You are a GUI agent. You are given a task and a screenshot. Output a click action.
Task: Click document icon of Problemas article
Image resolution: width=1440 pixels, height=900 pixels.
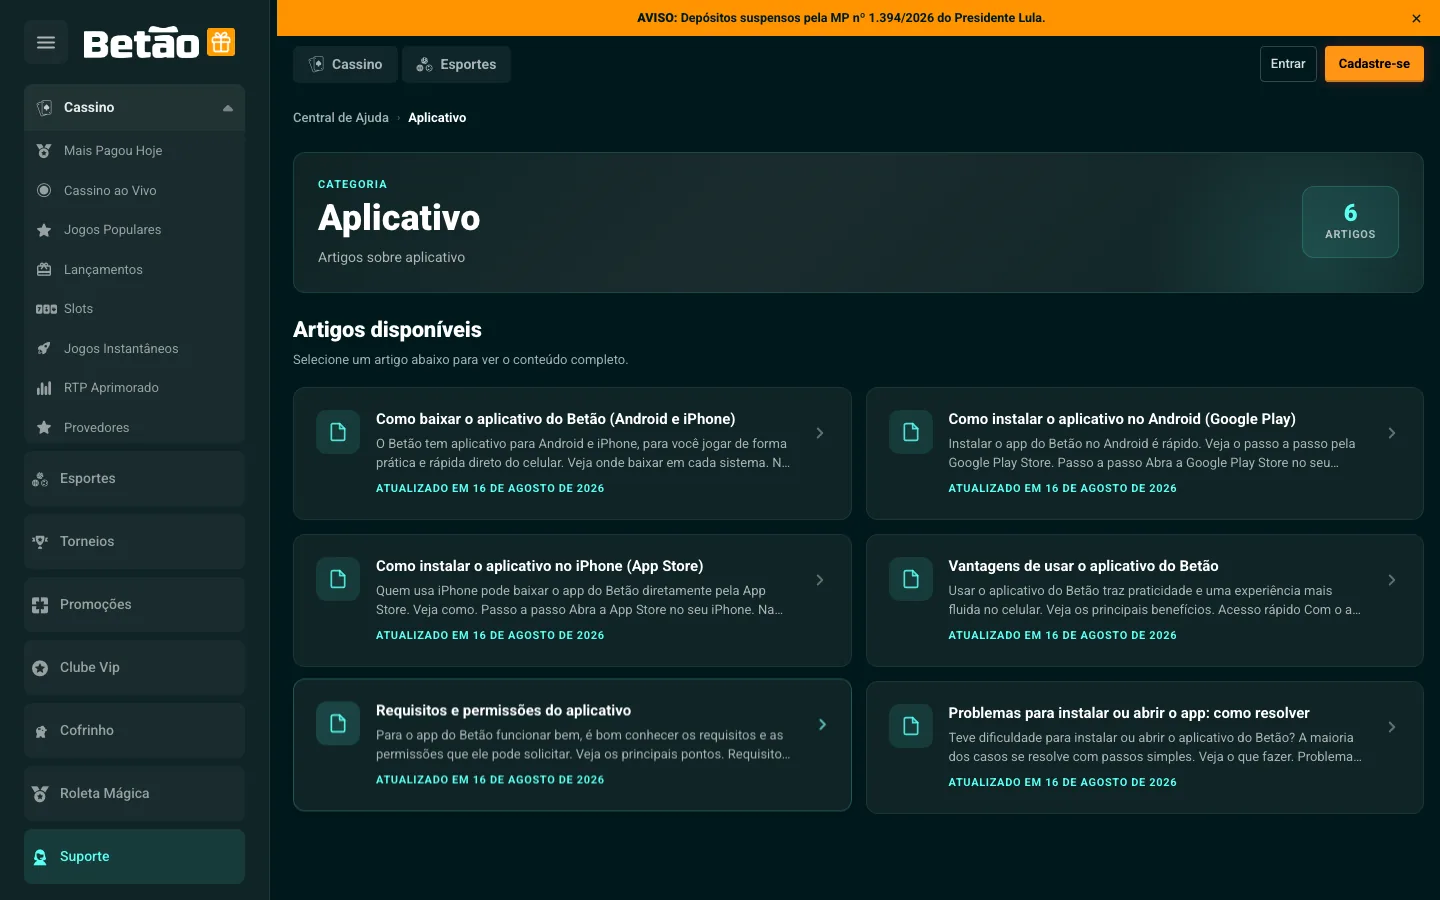click(911, 726)
